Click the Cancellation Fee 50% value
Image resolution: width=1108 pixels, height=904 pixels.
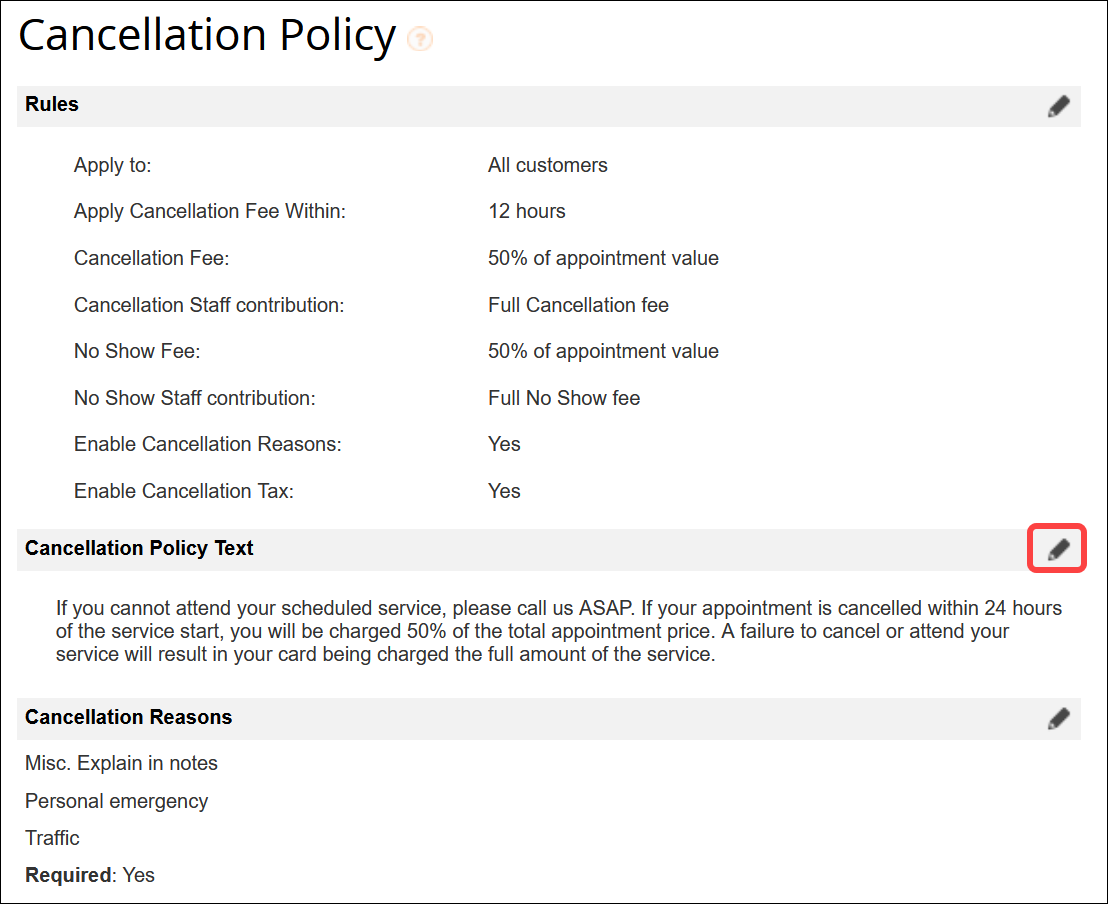pyautogui.click(x=603, y=258)
